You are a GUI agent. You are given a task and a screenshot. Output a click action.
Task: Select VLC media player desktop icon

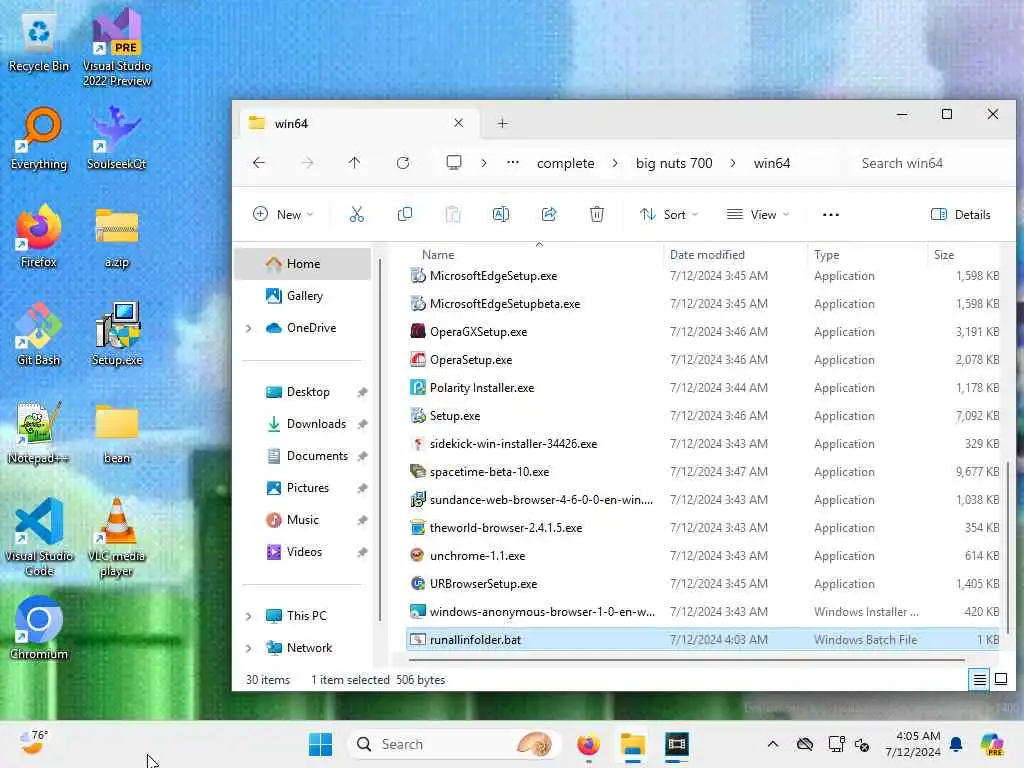click(x=117, y=538)
